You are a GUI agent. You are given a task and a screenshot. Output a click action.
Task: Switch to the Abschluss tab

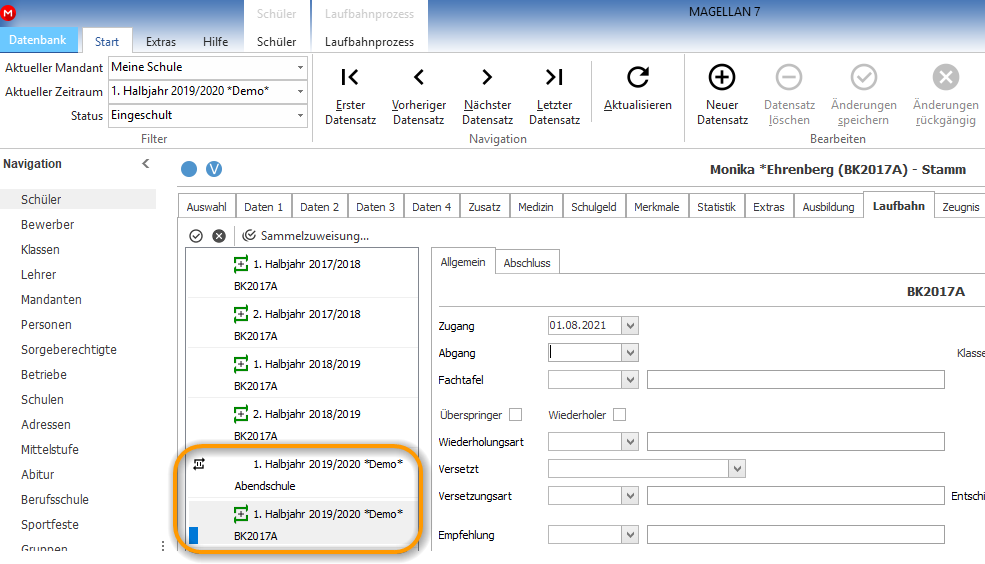click(526, 263)
